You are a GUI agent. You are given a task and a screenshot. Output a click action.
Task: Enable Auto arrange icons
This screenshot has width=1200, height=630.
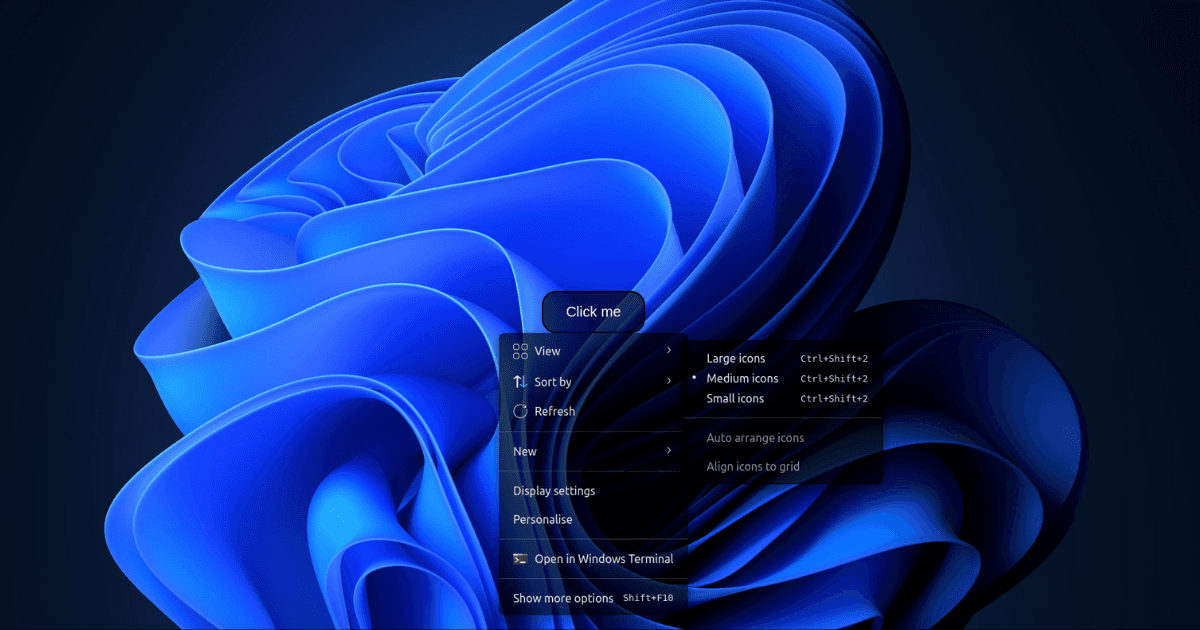click(x=755, y=437)
